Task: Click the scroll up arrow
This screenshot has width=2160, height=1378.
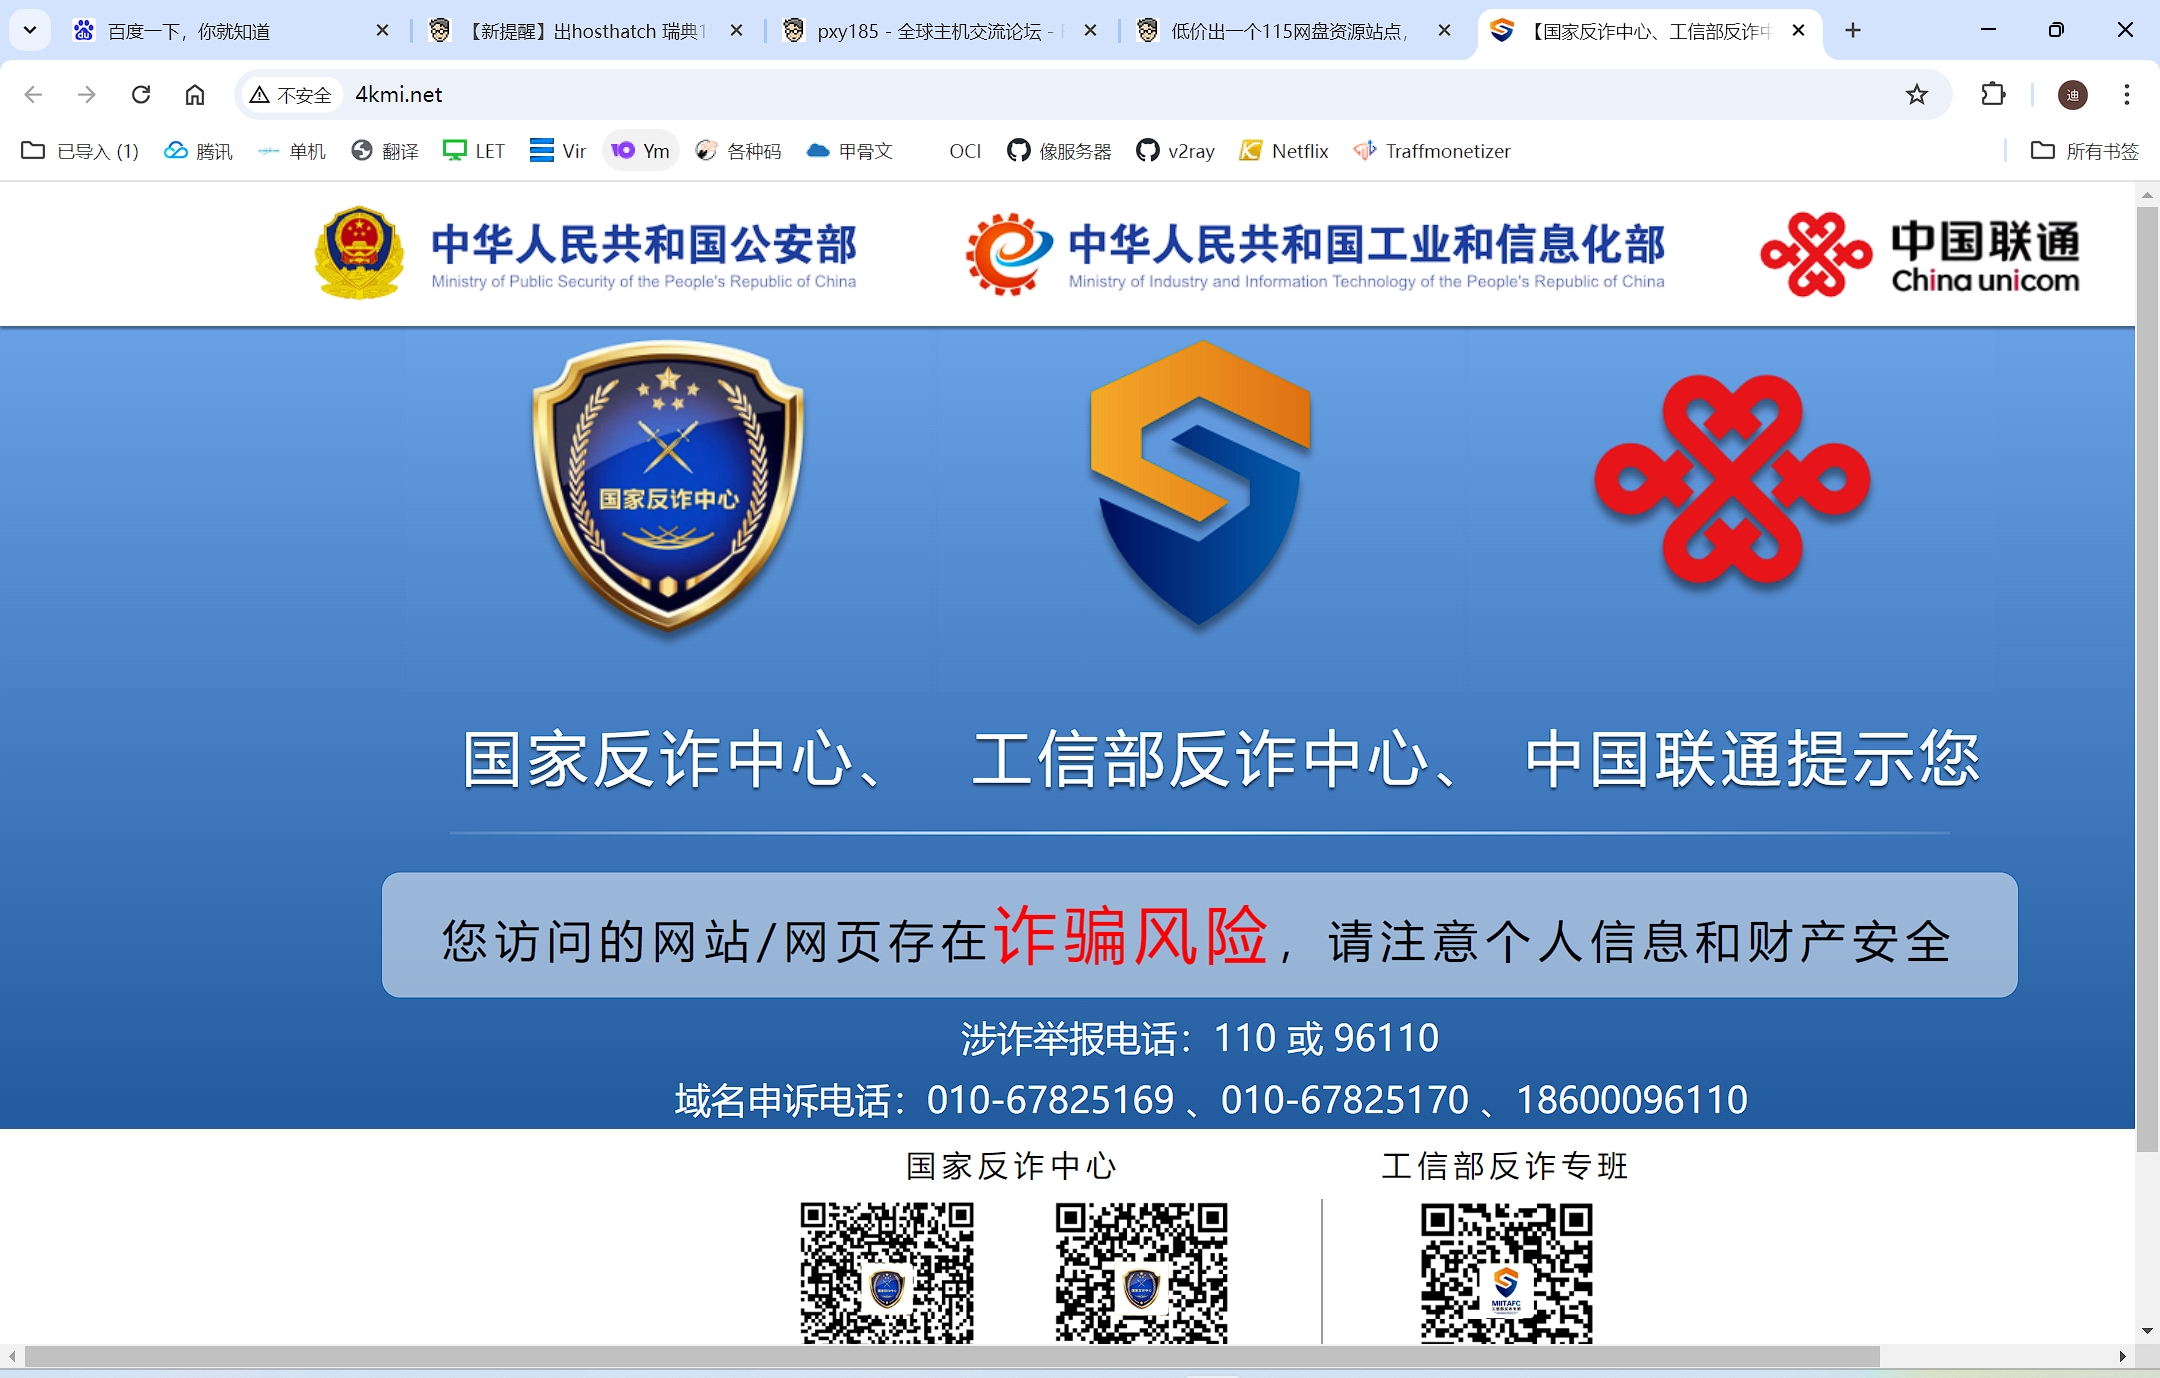Action: [2147, 195]
